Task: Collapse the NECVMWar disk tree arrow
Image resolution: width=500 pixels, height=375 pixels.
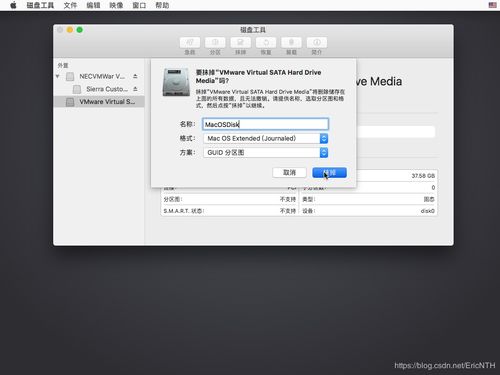Action: pyautogui.click(x=58, y=77)
